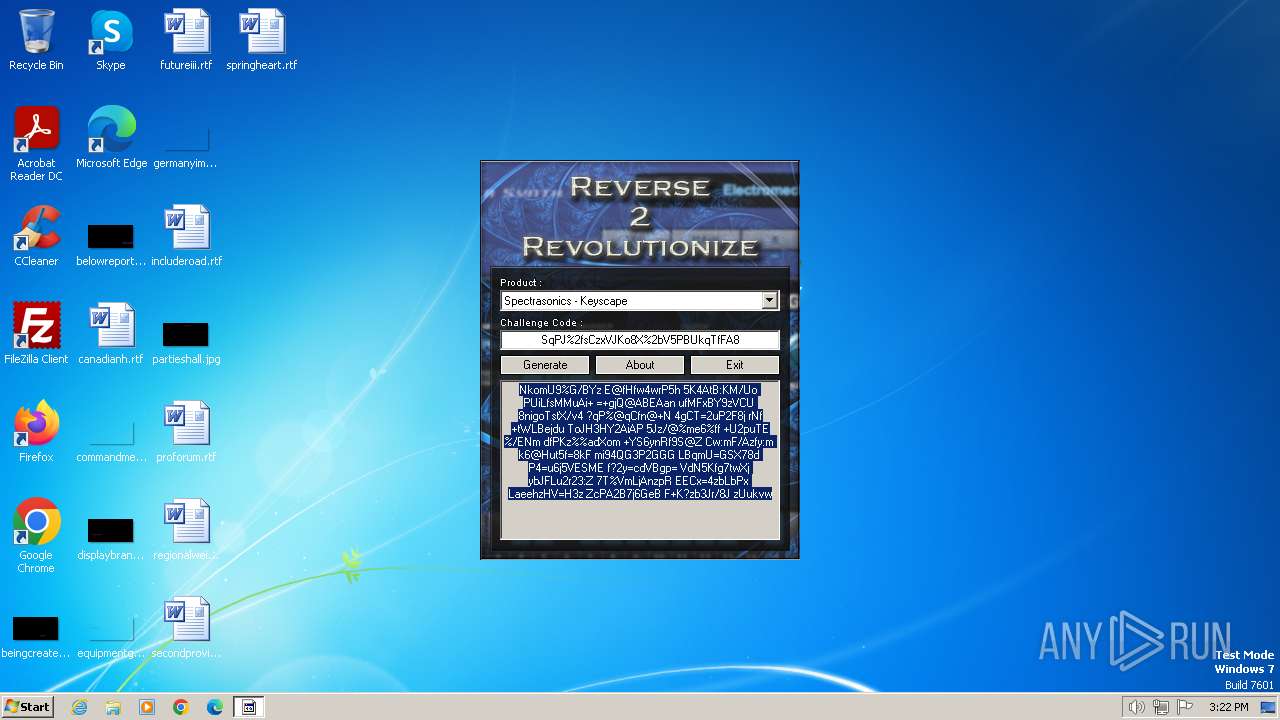The image size is (1280, 720).
Task: Select futureiii.rtf desktop file
Action: click(x=186, y=40)
